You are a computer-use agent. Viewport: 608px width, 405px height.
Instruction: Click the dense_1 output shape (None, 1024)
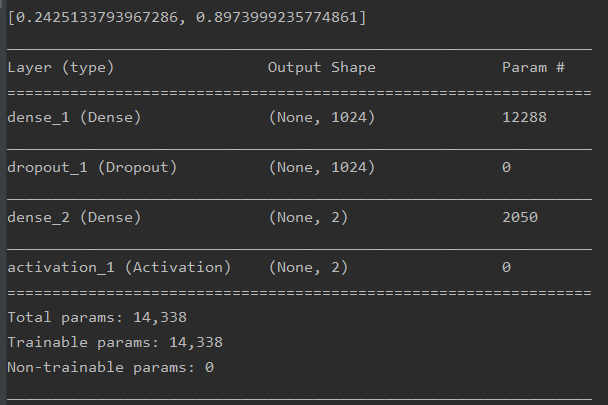click(x=321, y=118)
